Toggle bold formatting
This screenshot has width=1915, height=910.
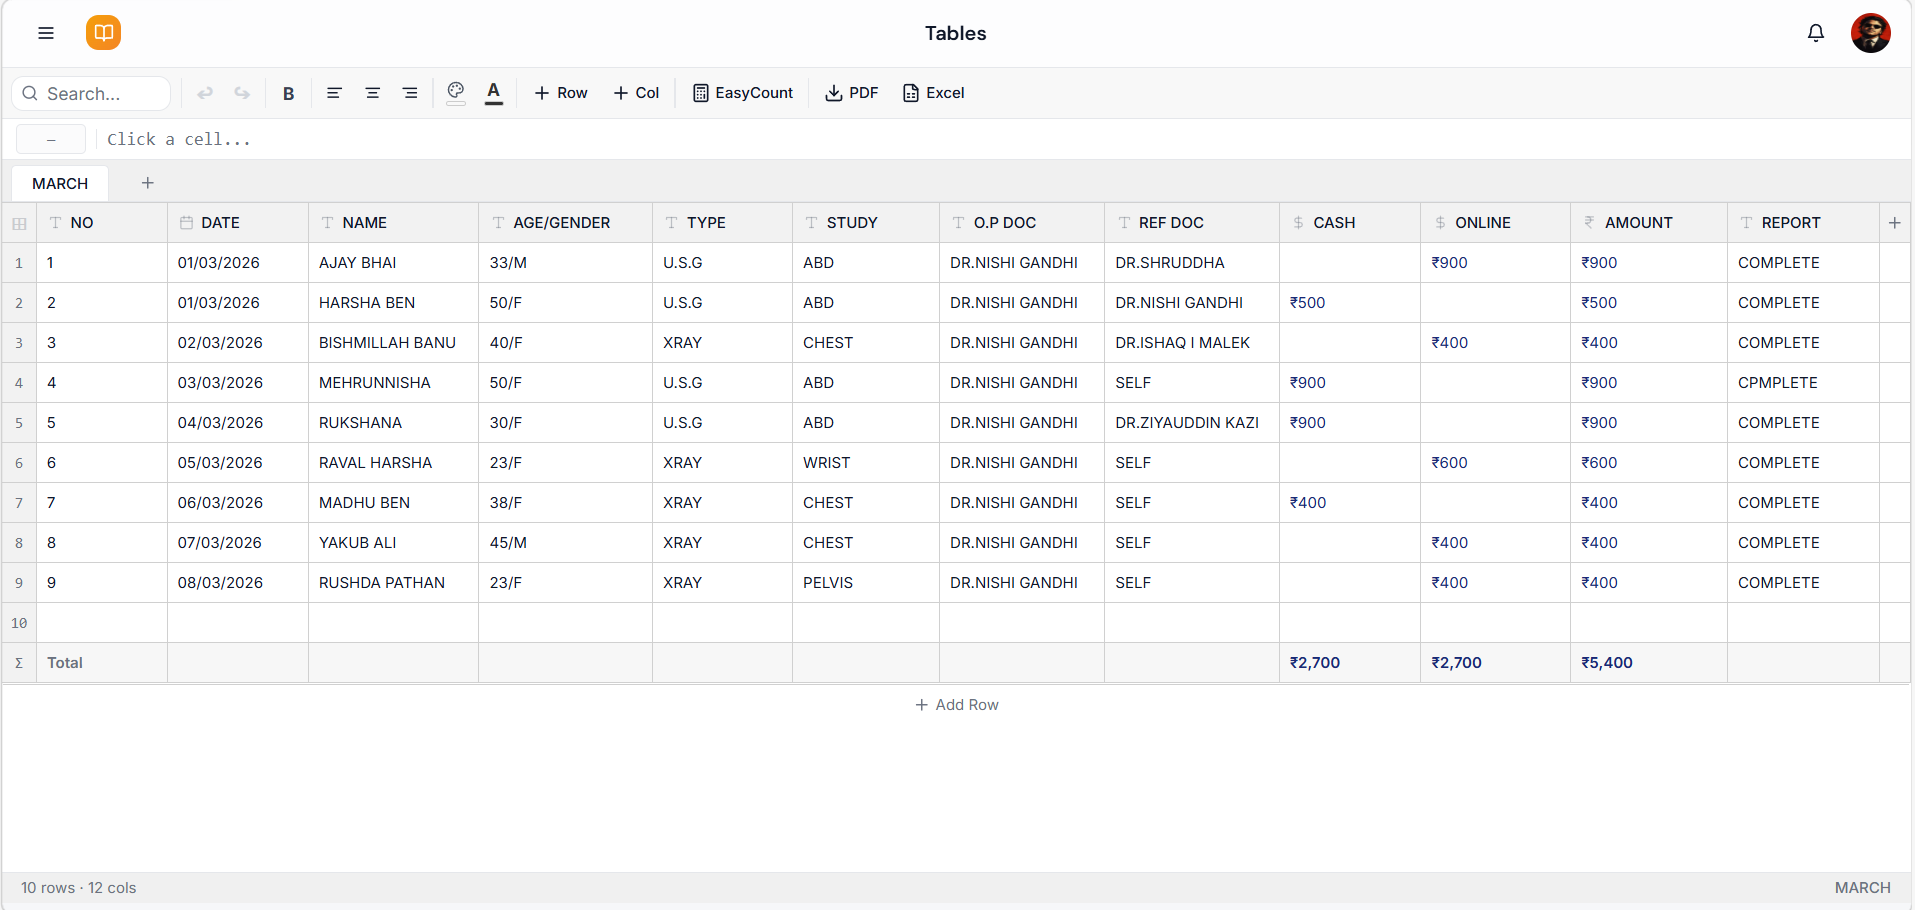point(288,92)
